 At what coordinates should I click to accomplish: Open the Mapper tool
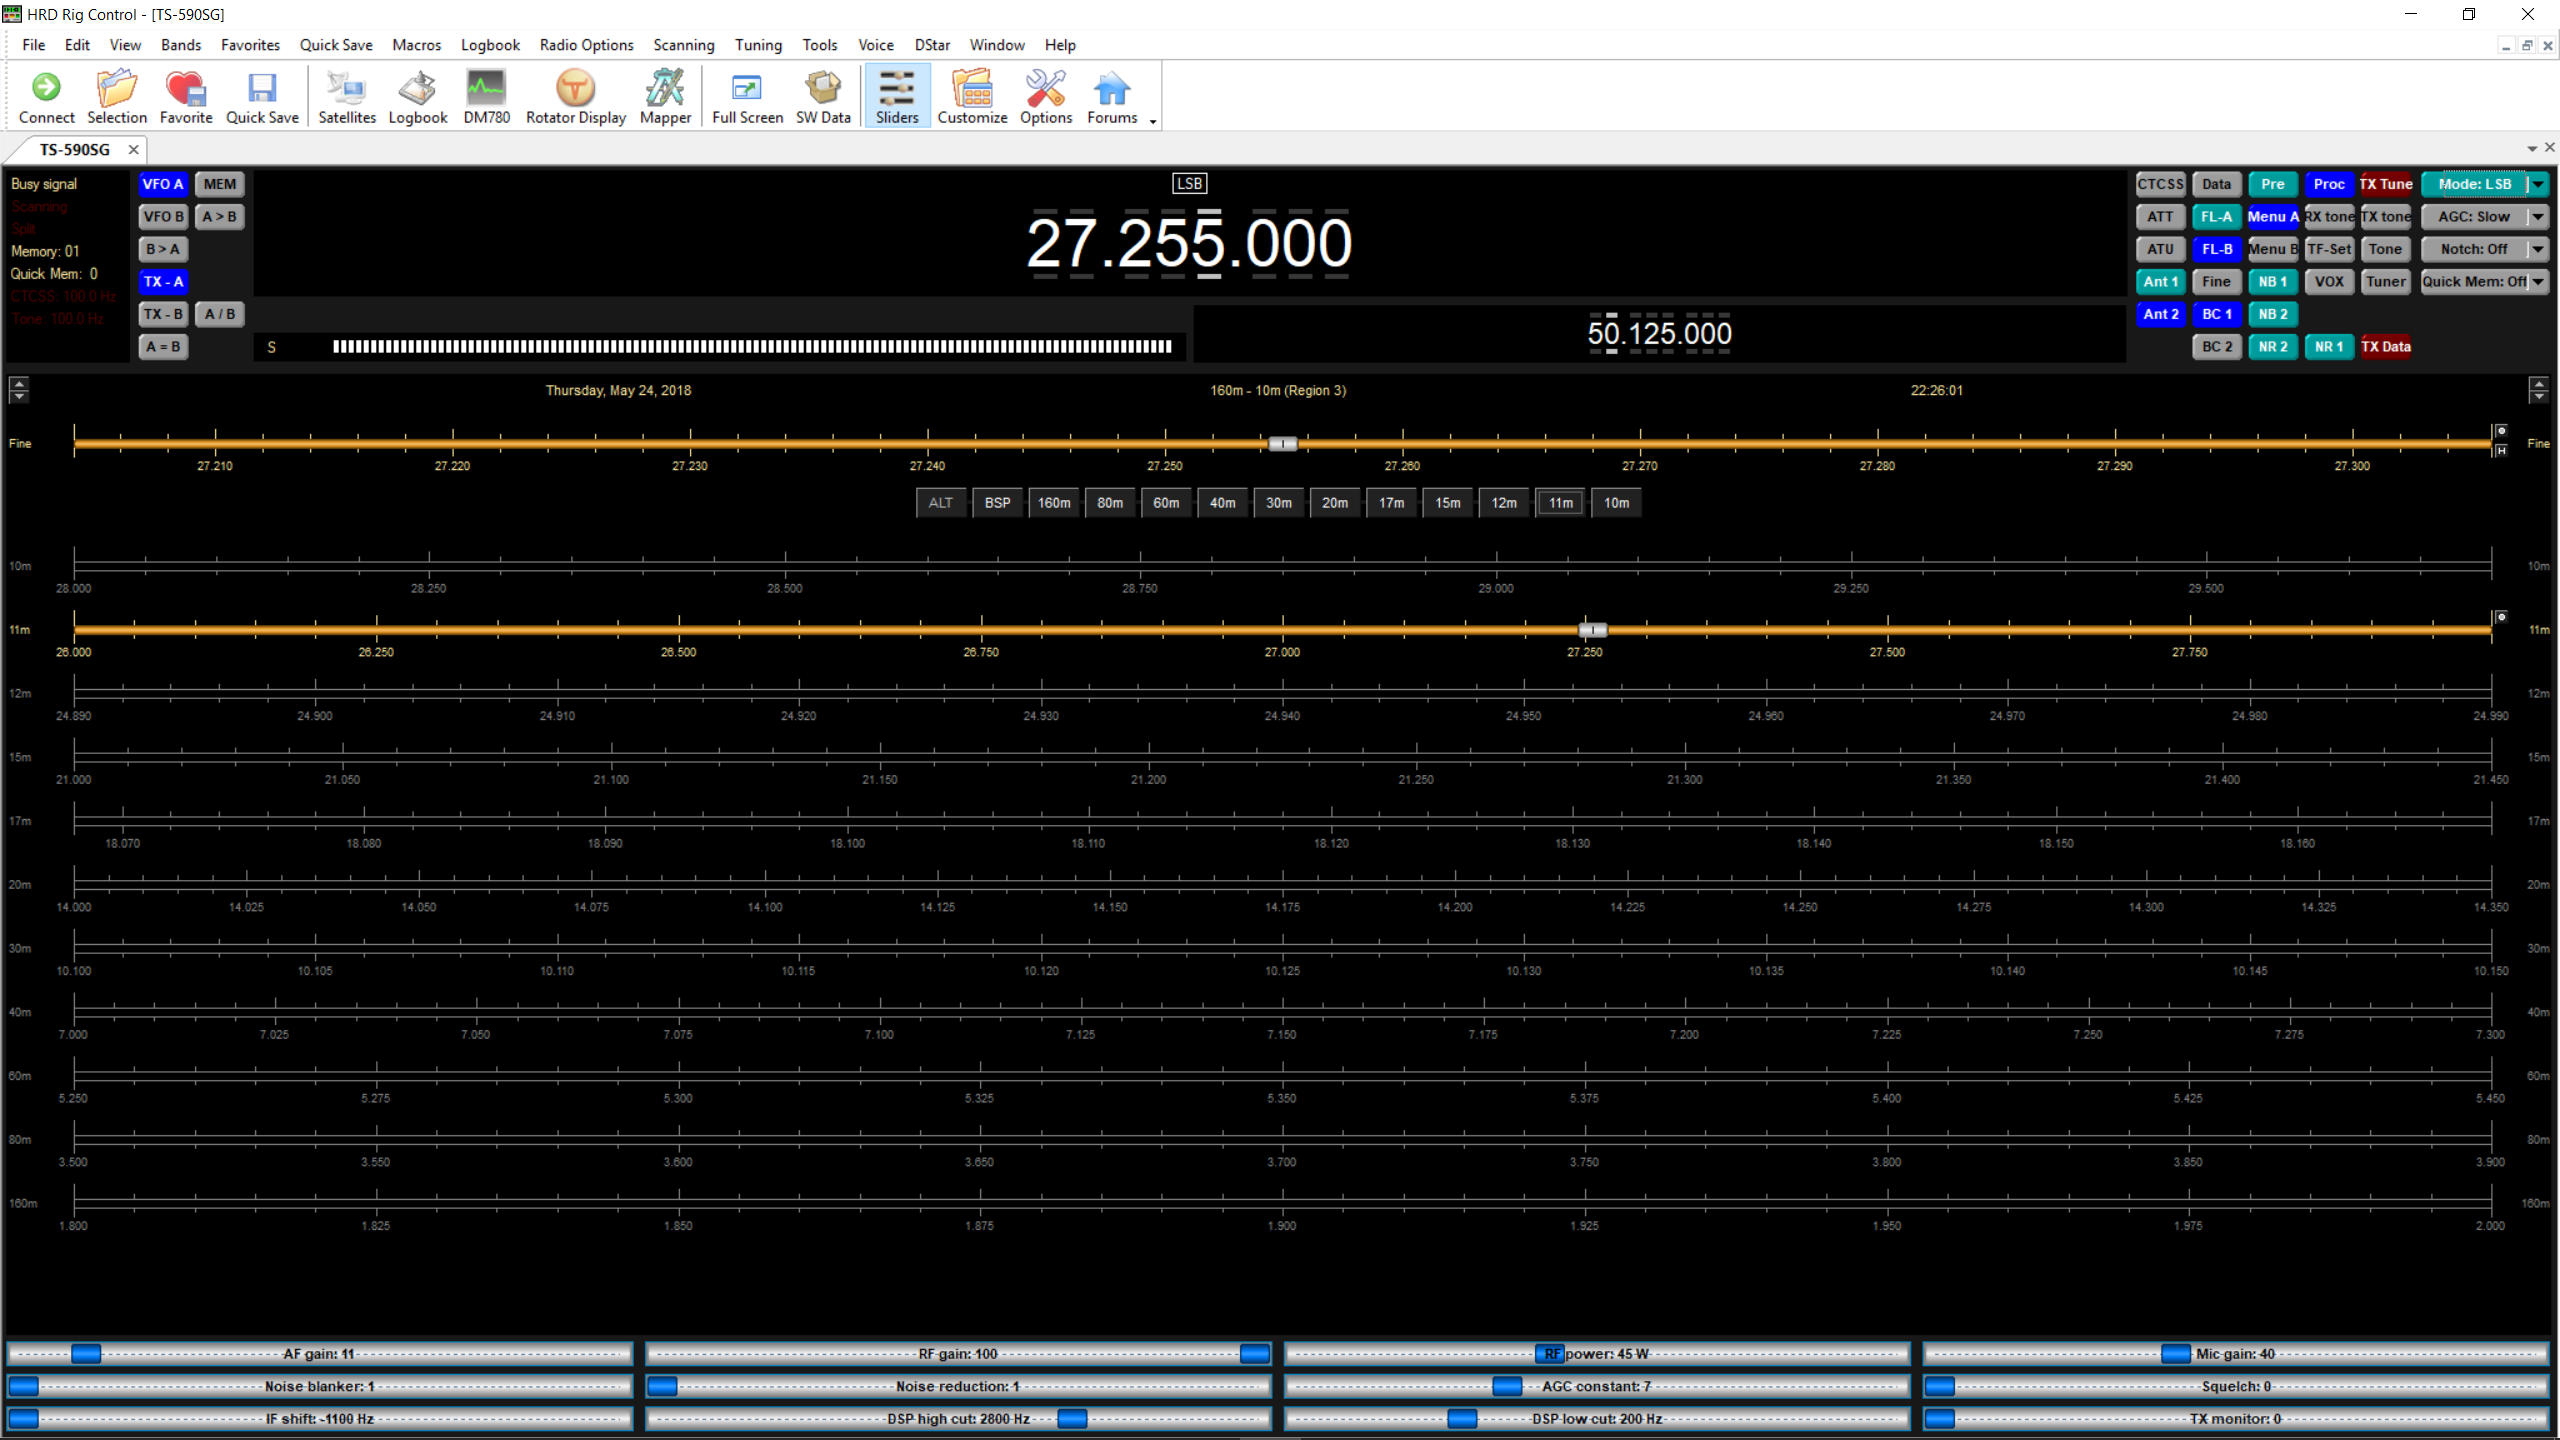click(x=665, y=95)
